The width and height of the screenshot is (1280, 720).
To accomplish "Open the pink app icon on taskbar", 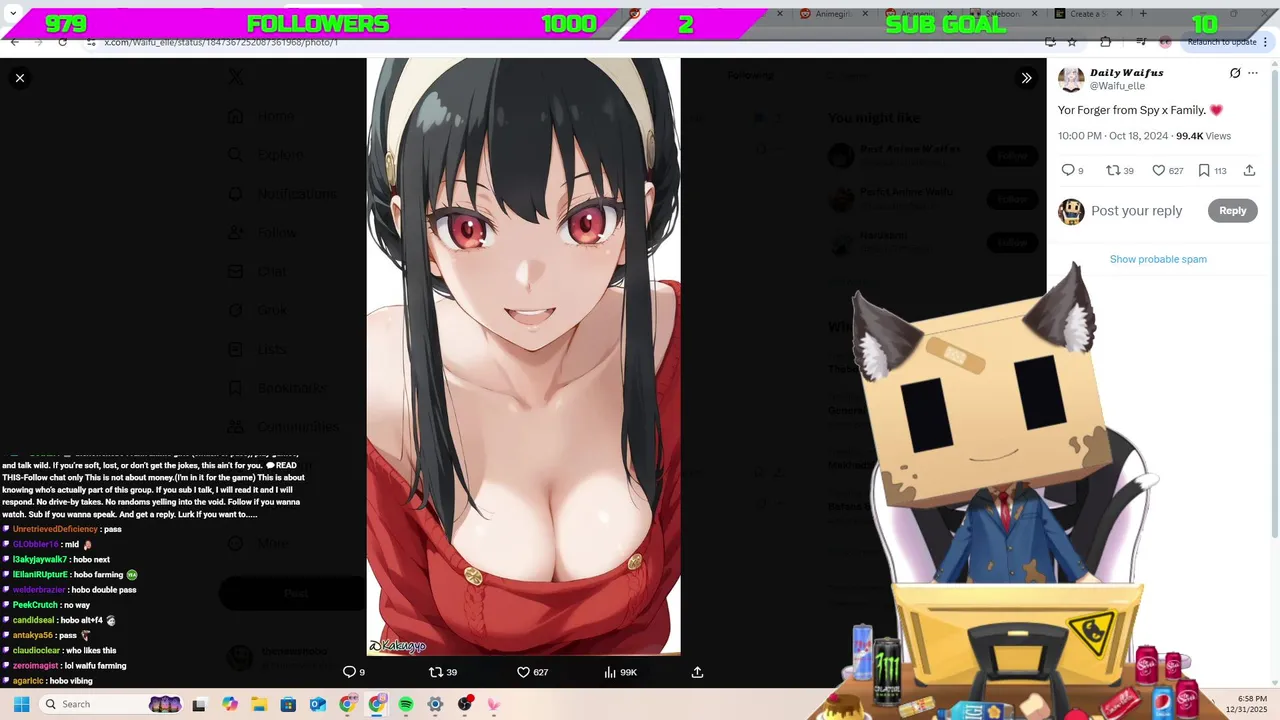I will point(494,704).
